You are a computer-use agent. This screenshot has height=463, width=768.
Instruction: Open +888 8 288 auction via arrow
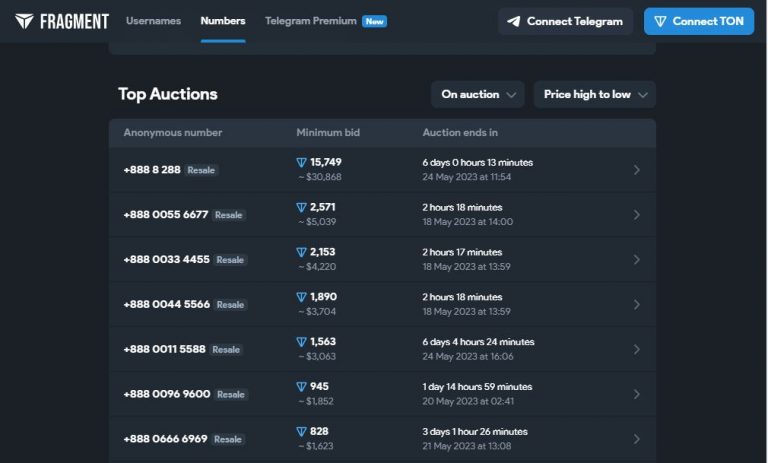point(637,170)
